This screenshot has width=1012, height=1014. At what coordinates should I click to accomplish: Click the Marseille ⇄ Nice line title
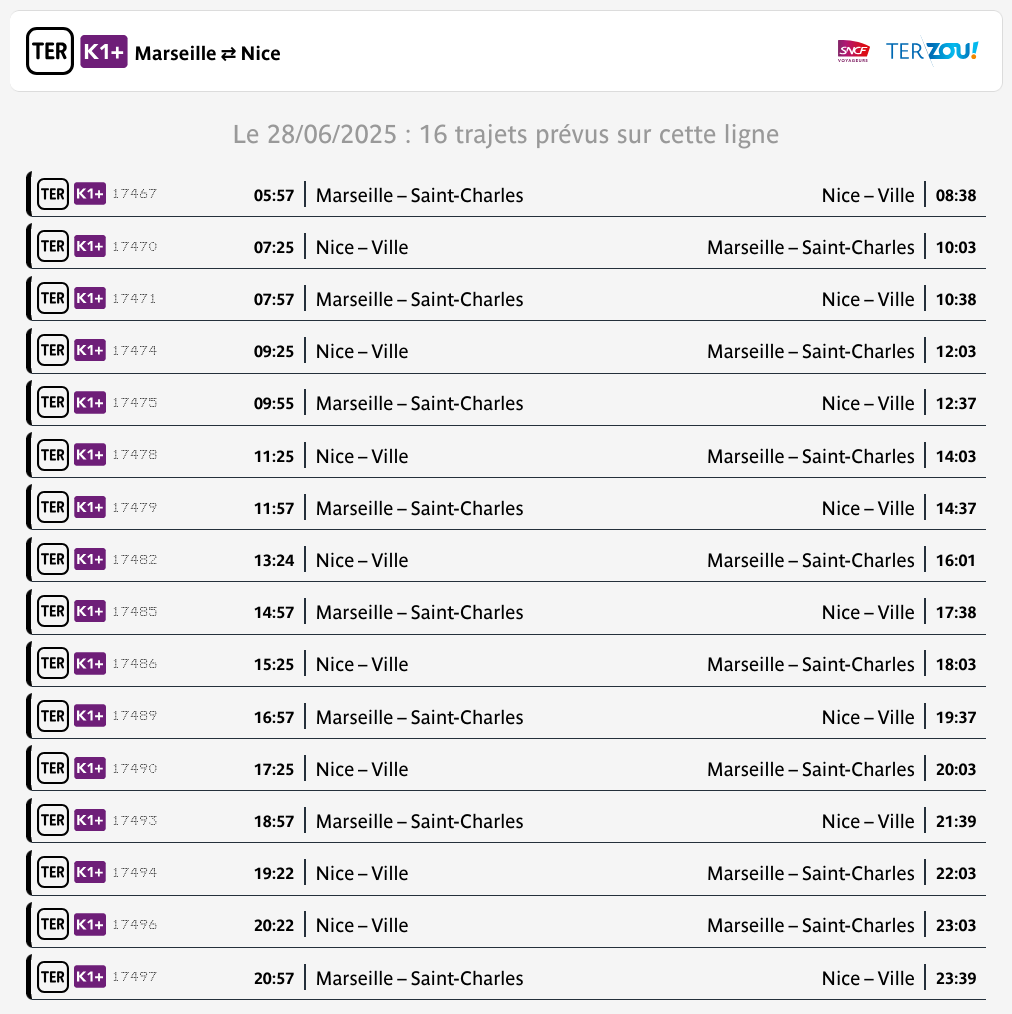208,53
